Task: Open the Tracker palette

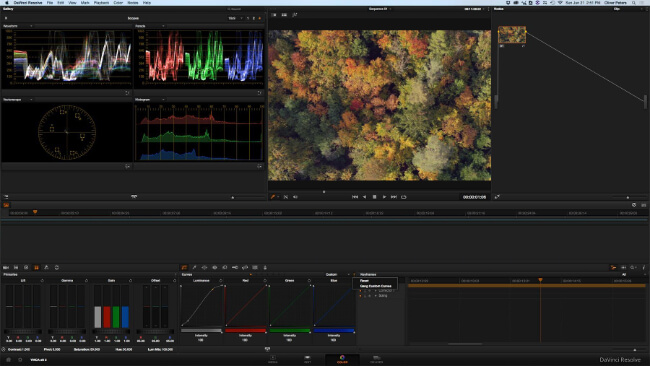Action: (215, 267)
